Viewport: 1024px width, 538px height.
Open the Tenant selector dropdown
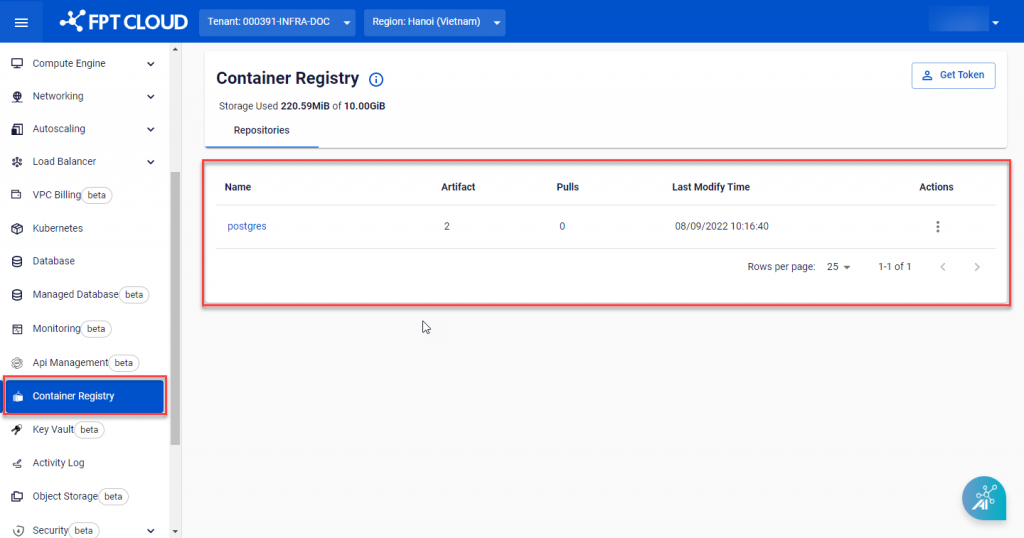[x=278, y=22]
